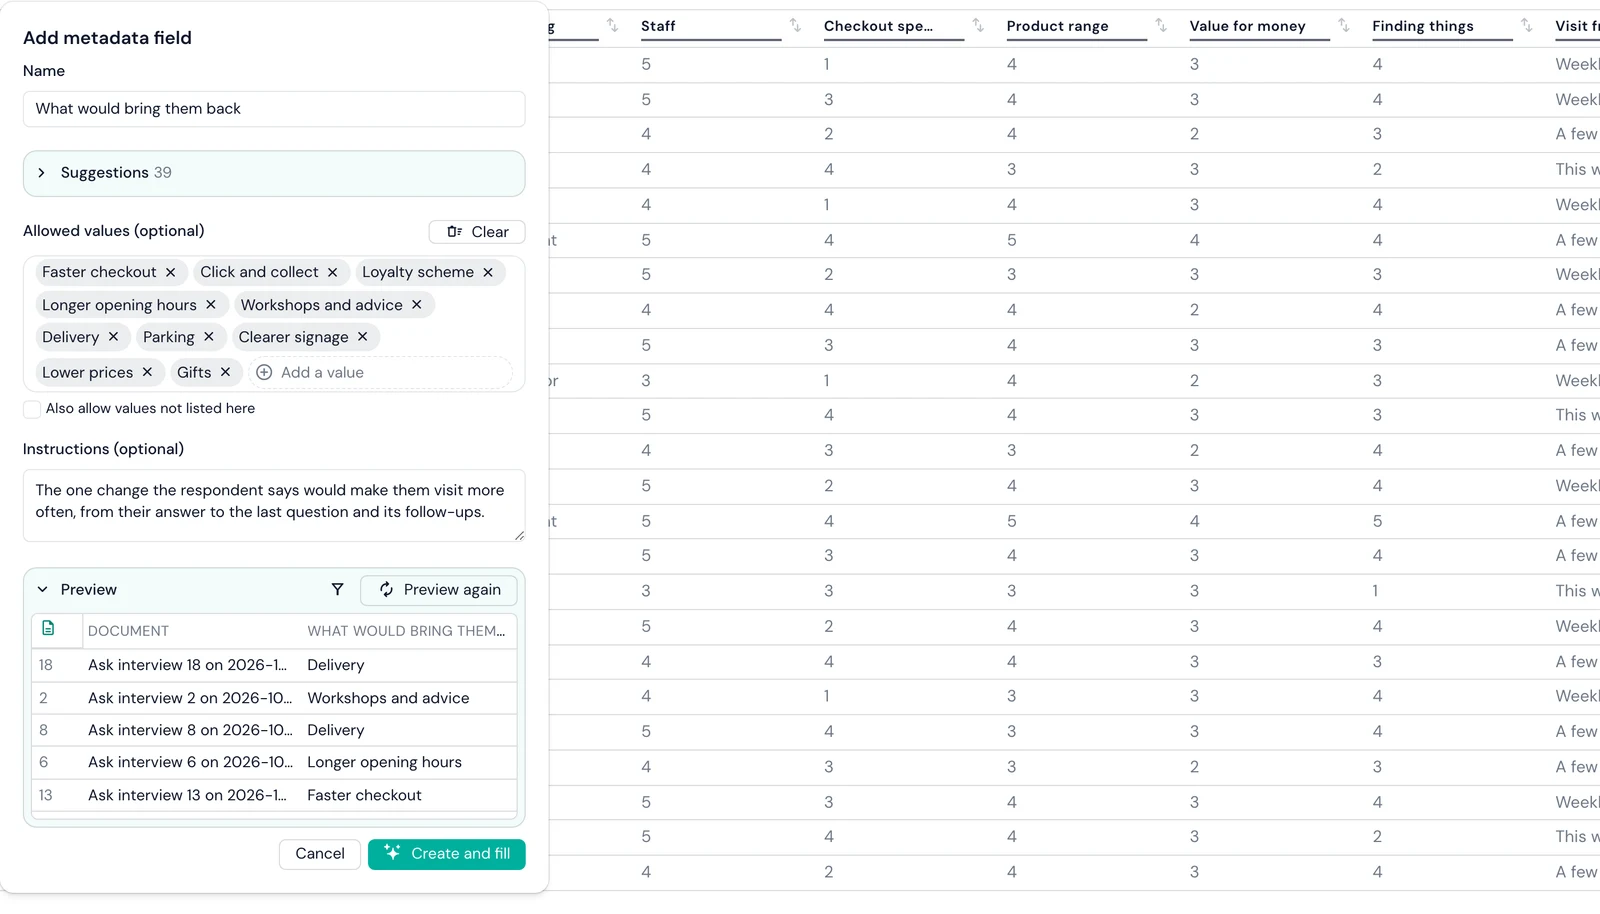1600x914 pixels.
Task: Select Ask interview 13 preview row
Action: 274,795
